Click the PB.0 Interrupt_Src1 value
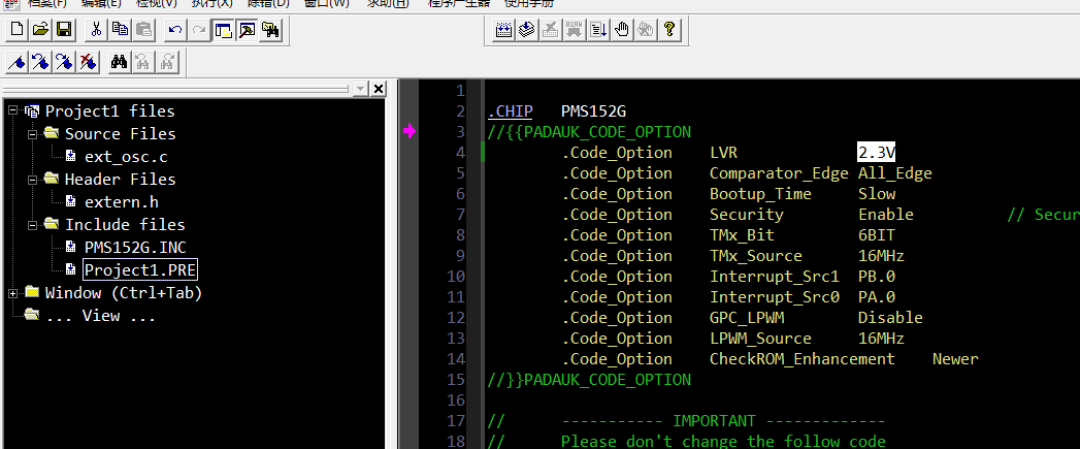The image size is (1080, 449). pyautogui.click(x=876, y=276)
